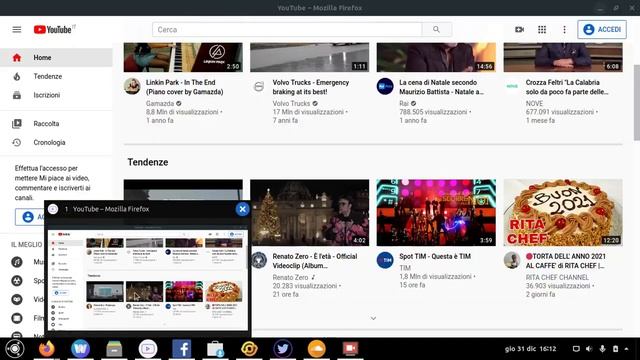Open title 'La cena di Natale secondo'
Image resolution: width=640 pixels, height=360 pixels.
tap(442, 87)
